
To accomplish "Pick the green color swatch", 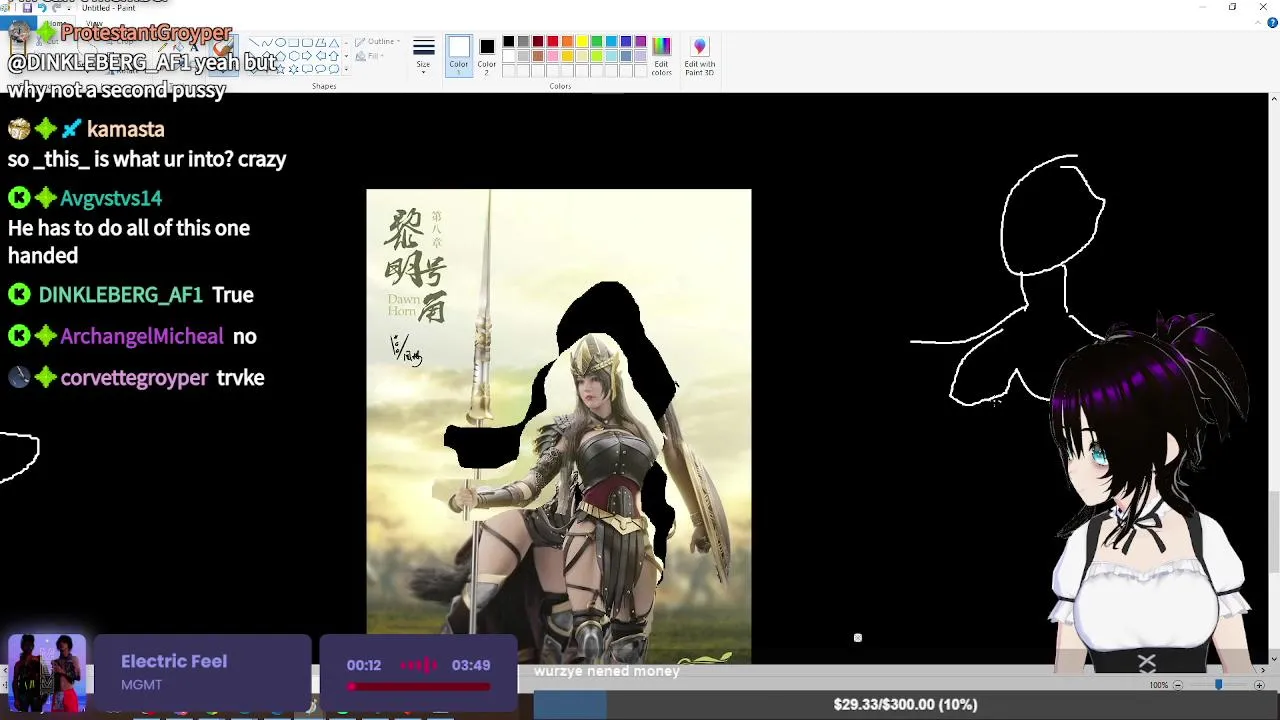I will [596, 41].
